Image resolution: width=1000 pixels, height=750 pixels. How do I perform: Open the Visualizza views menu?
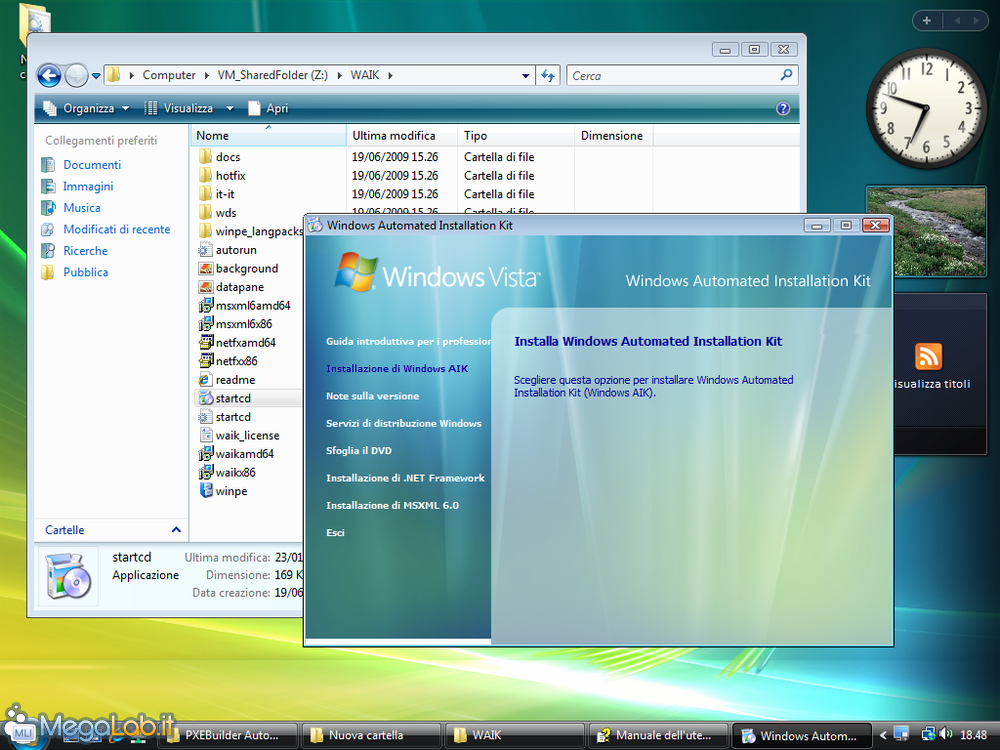tap(189, 108)
